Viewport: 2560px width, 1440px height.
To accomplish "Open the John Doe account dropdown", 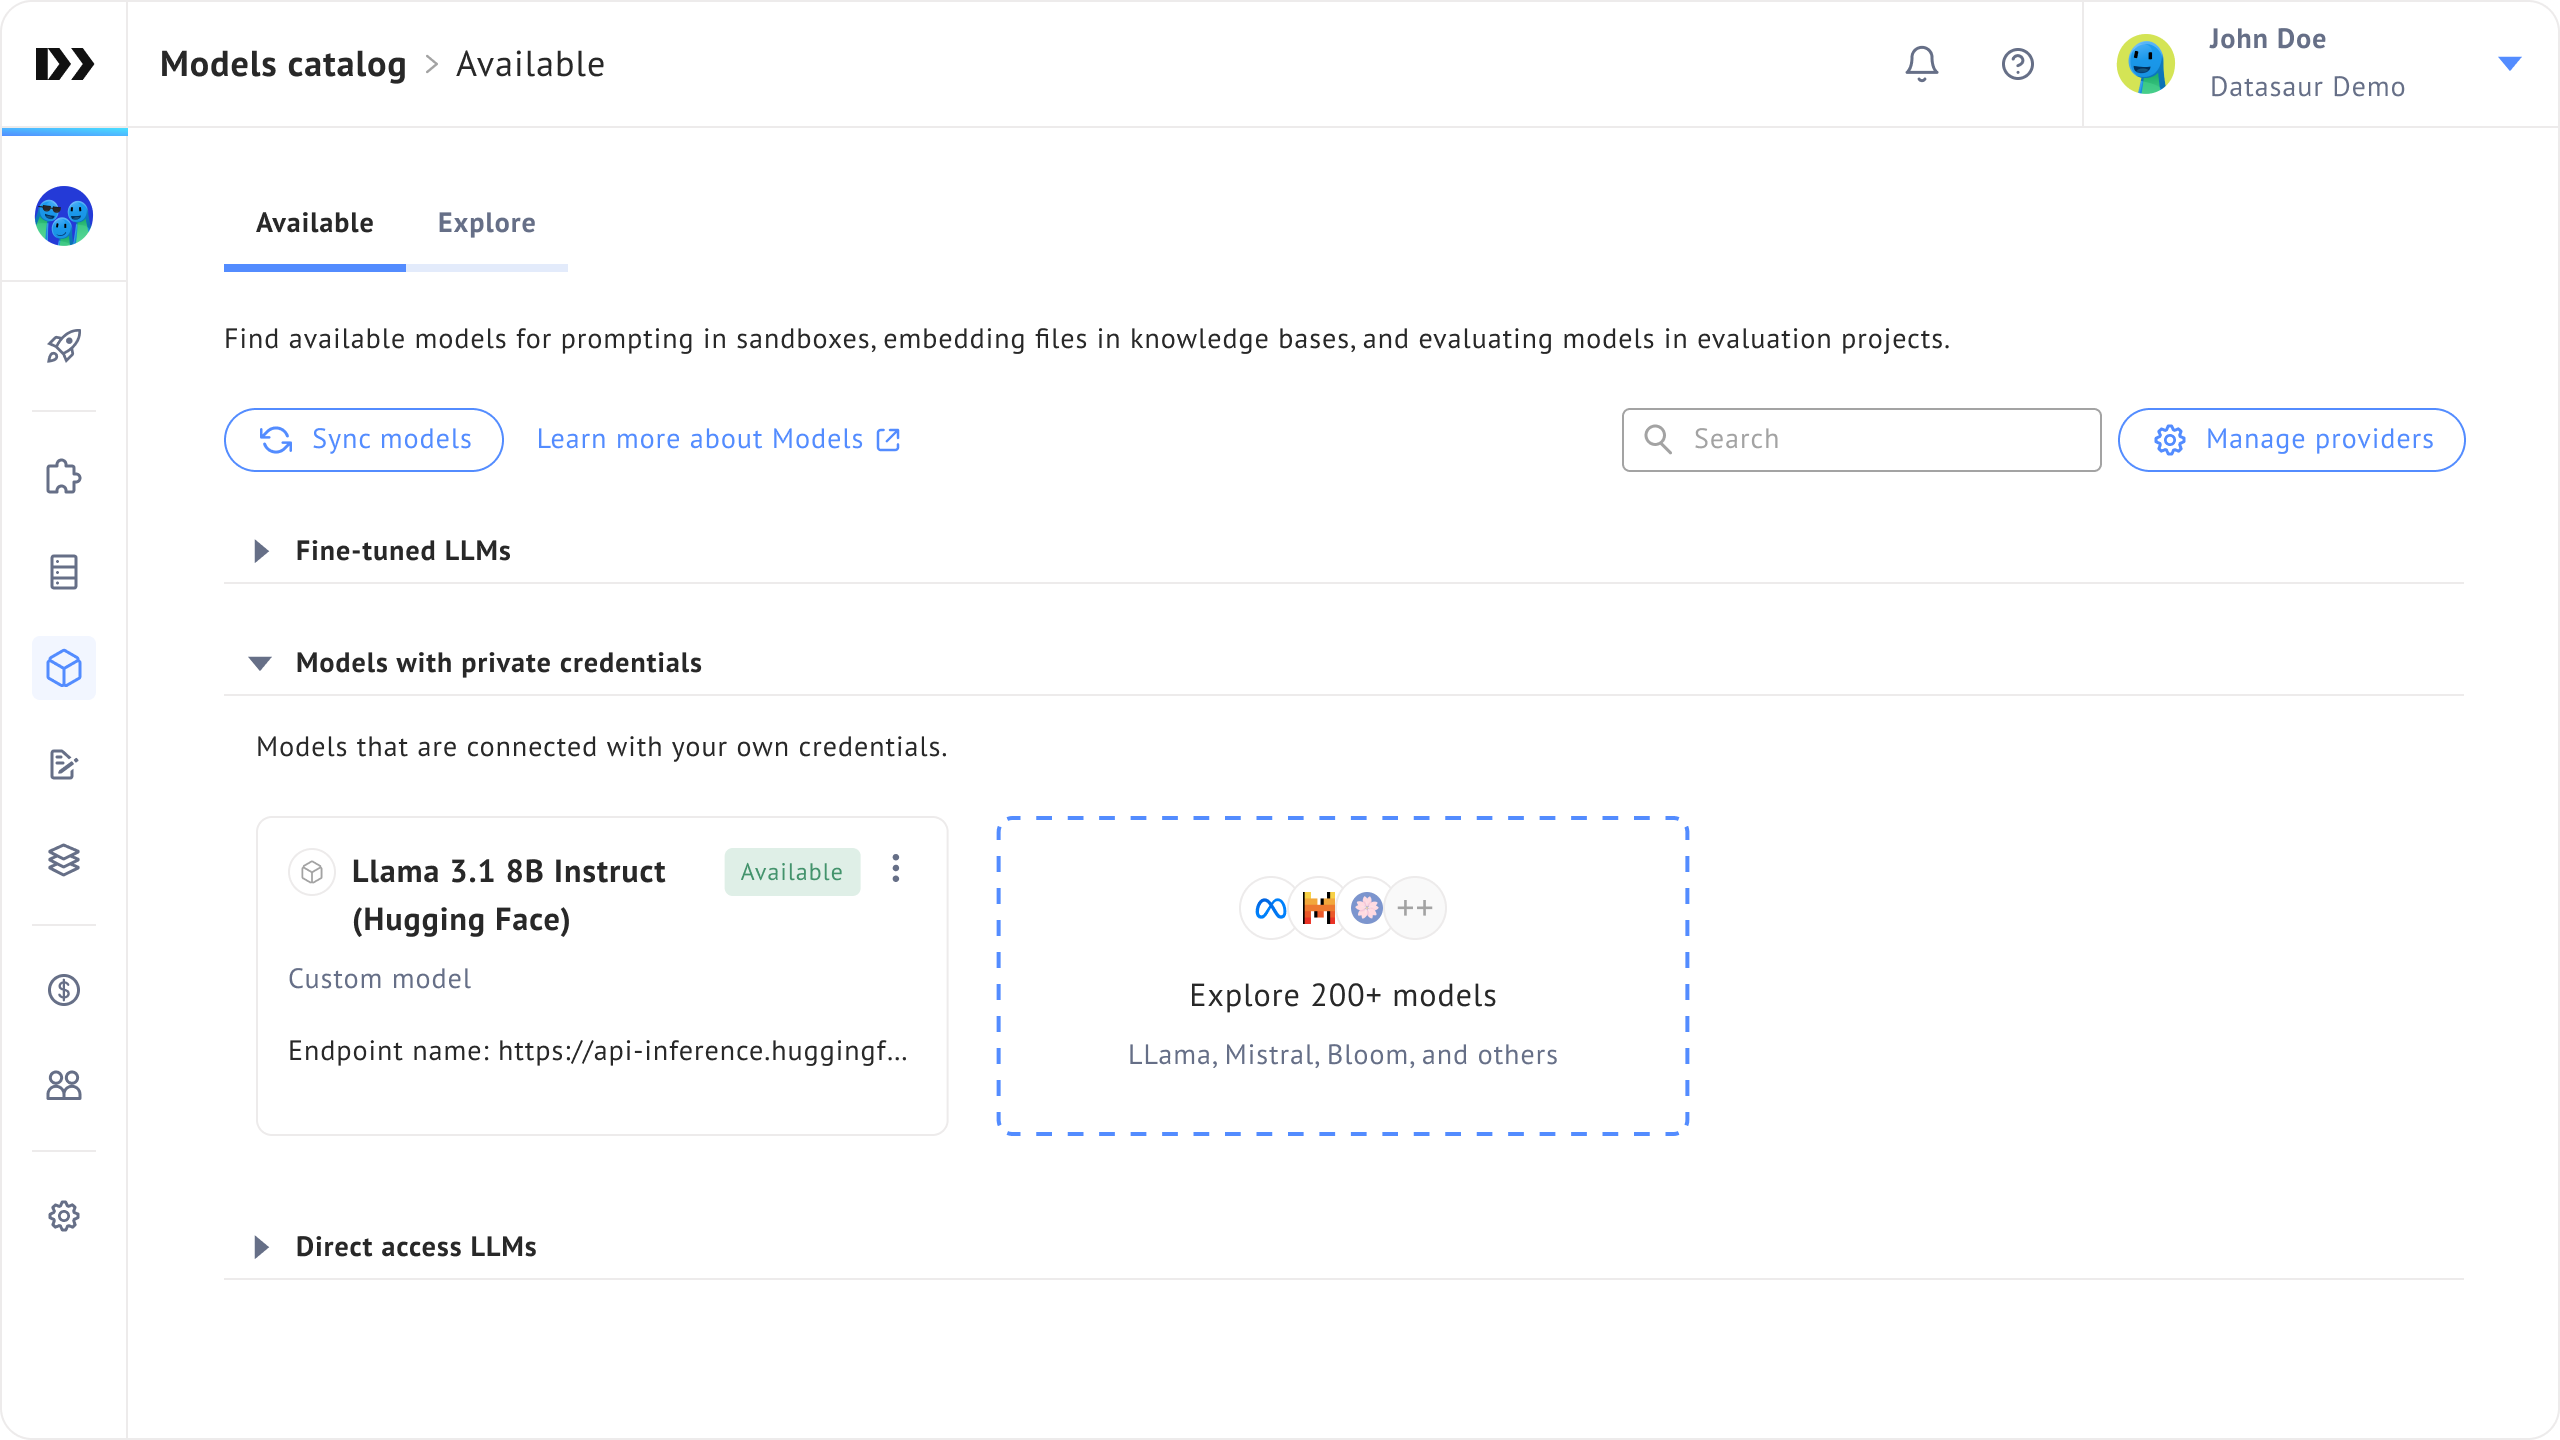I will pyautogui.click(x=2509, y=64).
